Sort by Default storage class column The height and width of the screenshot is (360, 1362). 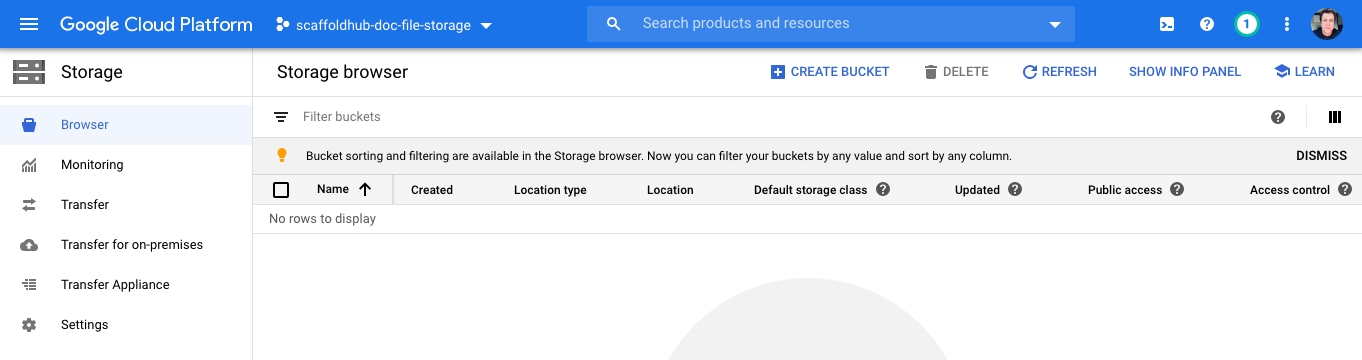pos(810,190)
